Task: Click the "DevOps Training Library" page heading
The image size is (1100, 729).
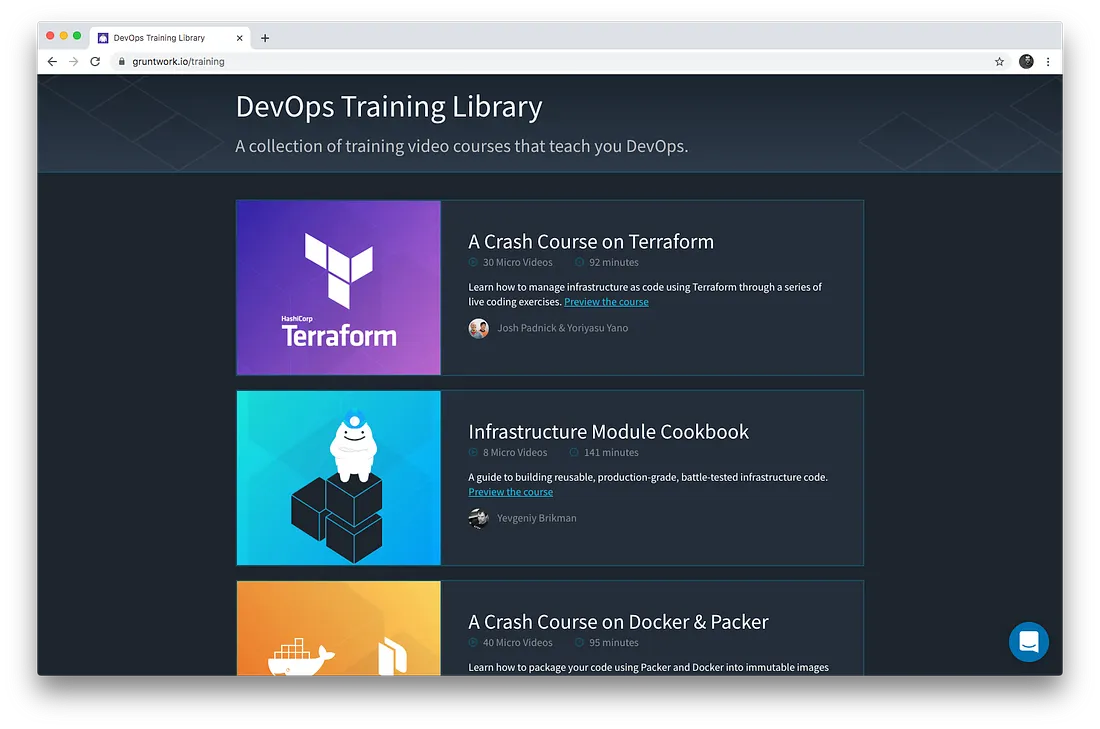Action: [x=389, y=107]
